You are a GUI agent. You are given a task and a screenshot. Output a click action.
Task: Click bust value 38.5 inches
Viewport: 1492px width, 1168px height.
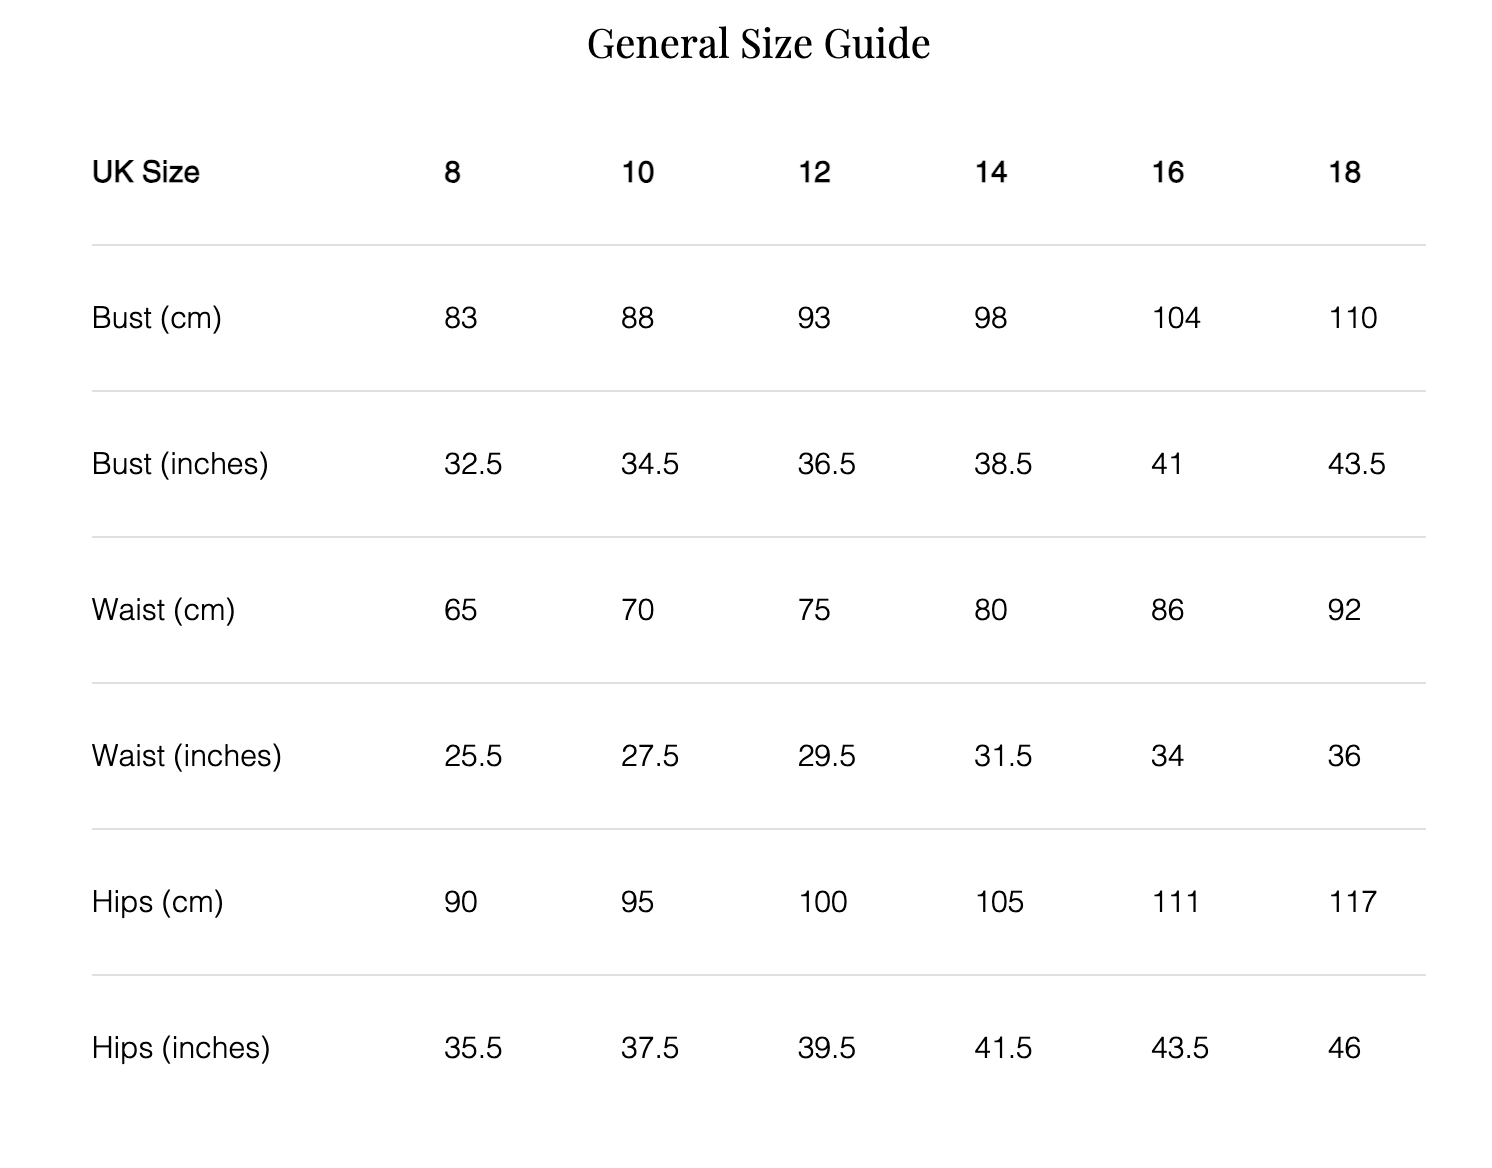pyautogui.click(x=1002, y=464)
